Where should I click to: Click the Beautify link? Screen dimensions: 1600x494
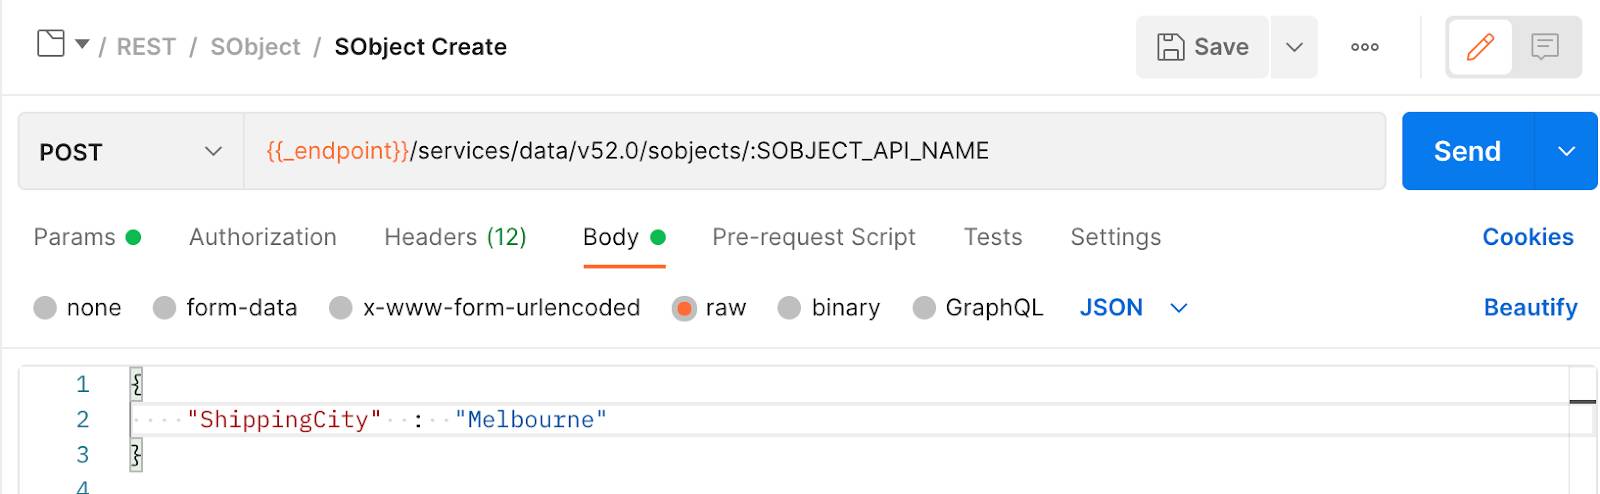click(x=1530, y=307)
